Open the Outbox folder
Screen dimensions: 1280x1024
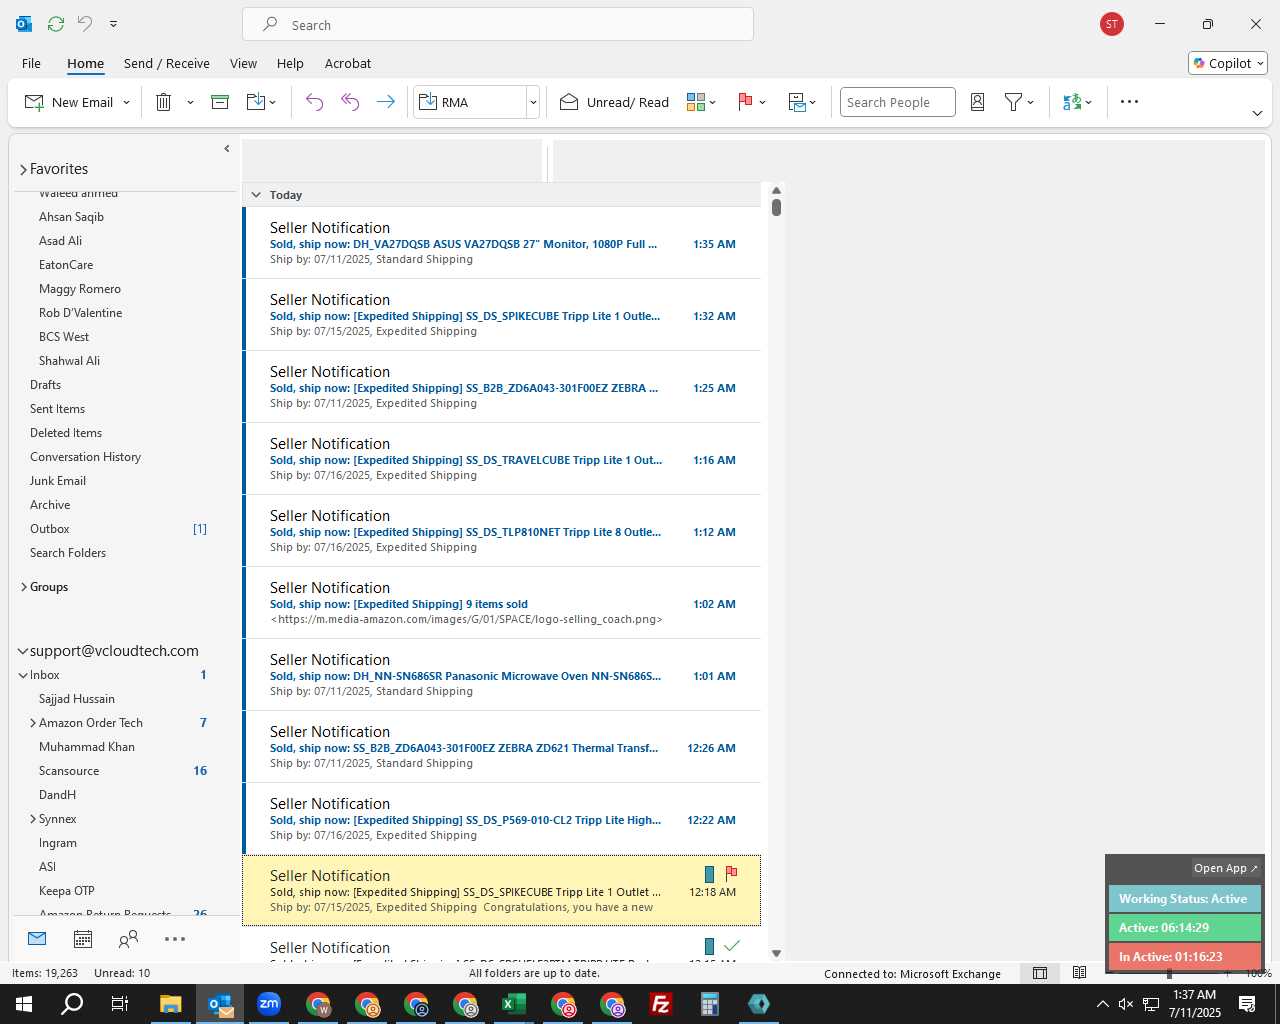(x=50, y=529)
